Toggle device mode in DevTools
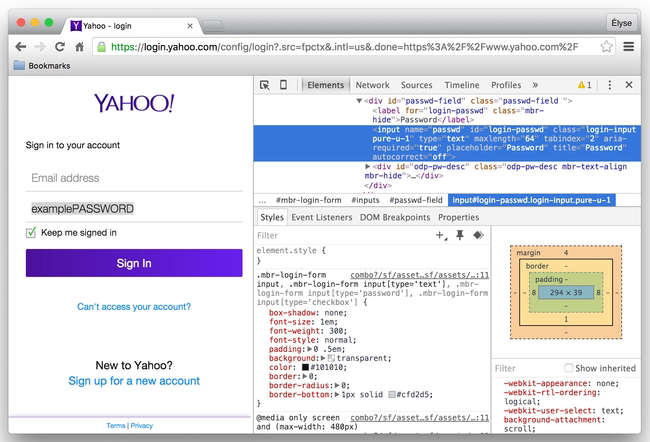650x442 pixels. coord(284,85)
